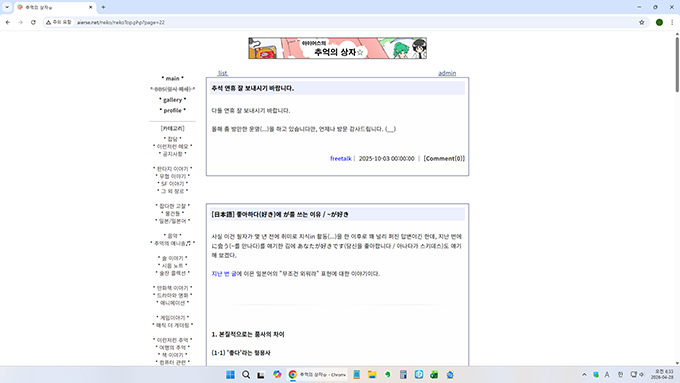Bookmark this page with the star icon
Screen dimensions: 680x383
[641, 22]
